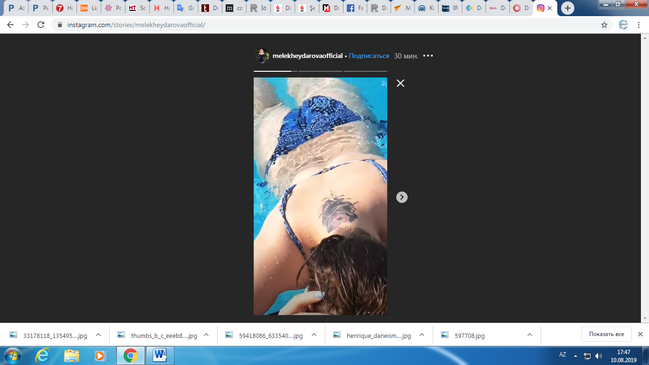This screenshot has width=649, height=365.
Task: Switch to the orange OK tab
Action: 88,8
